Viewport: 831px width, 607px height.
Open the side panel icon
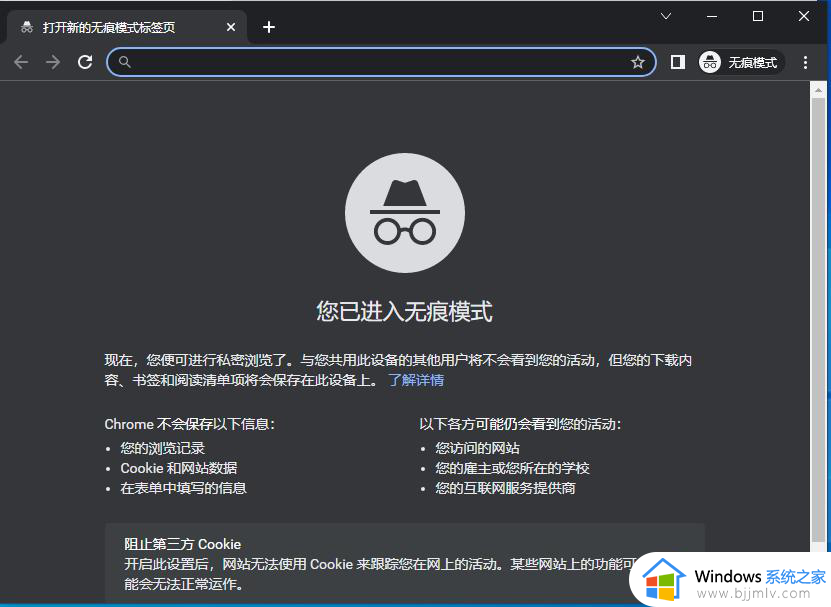(677, 62)
